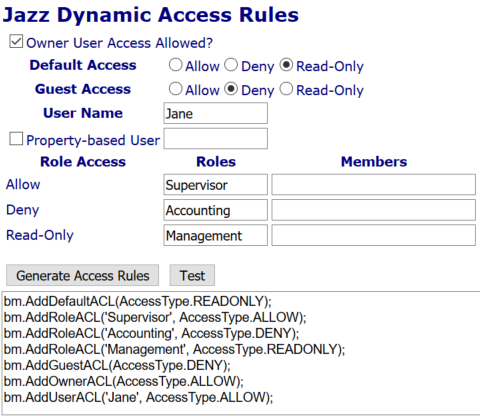This screenshot has width=480, height=416.
Task: Click the AddRoleACL 'Accounting' line
Action: click(151, 333)
